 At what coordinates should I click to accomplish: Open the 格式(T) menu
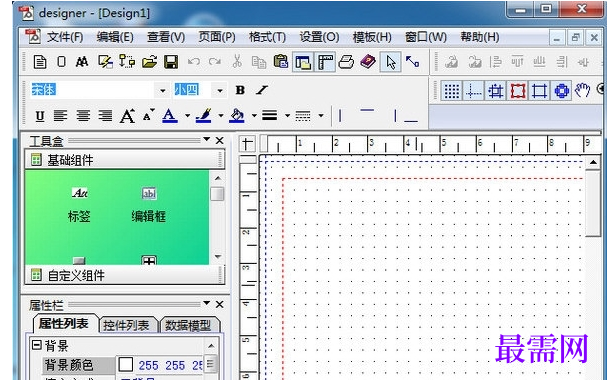click(x=267, y=37)
